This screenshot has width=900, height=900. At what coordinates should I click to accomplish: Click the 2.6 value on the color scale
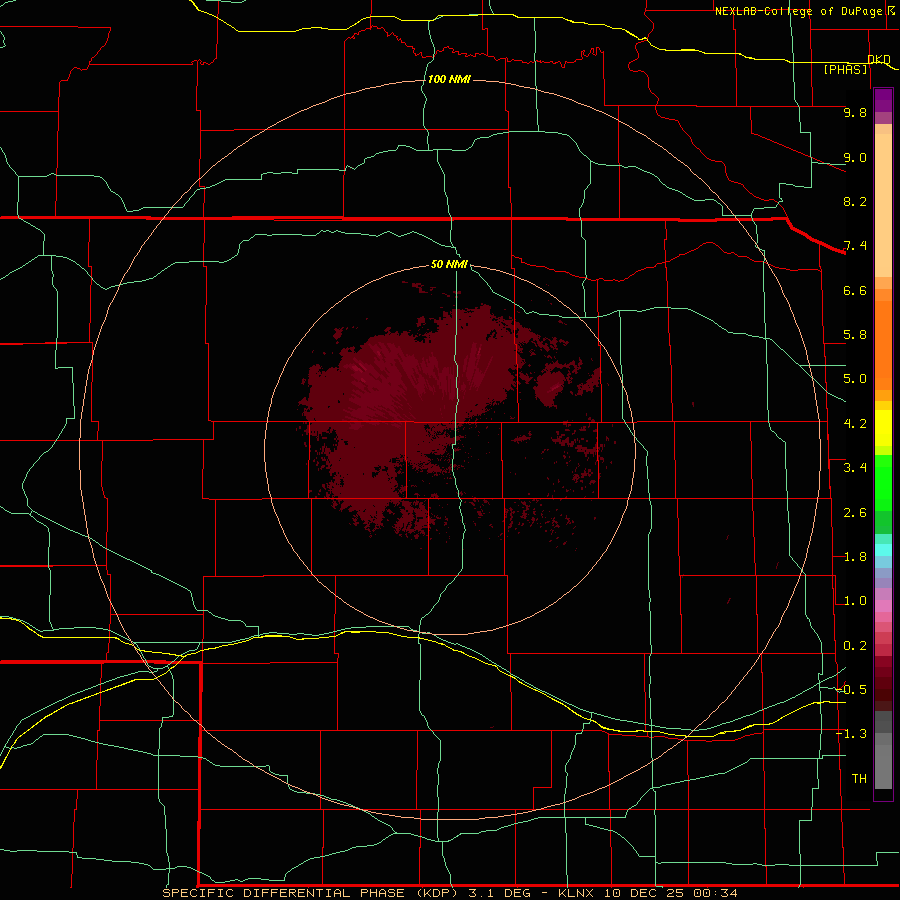(x=855, y=513)
